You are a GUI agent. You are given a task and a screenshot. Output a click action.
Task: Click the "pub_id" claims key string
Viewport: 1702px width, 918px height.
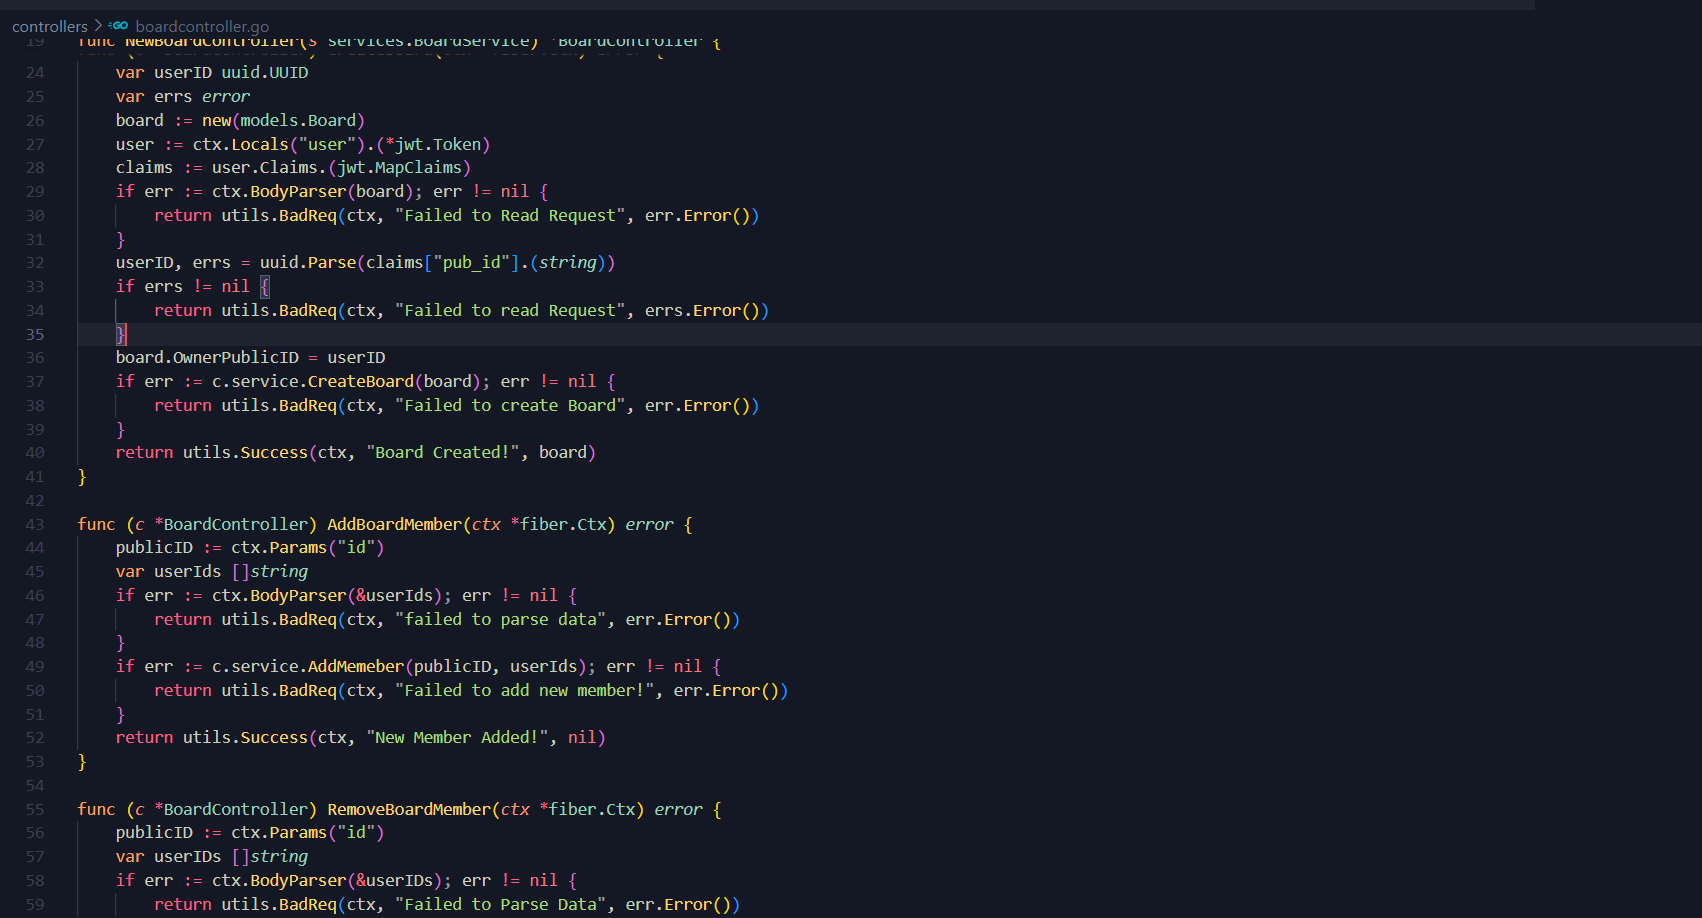472,262
